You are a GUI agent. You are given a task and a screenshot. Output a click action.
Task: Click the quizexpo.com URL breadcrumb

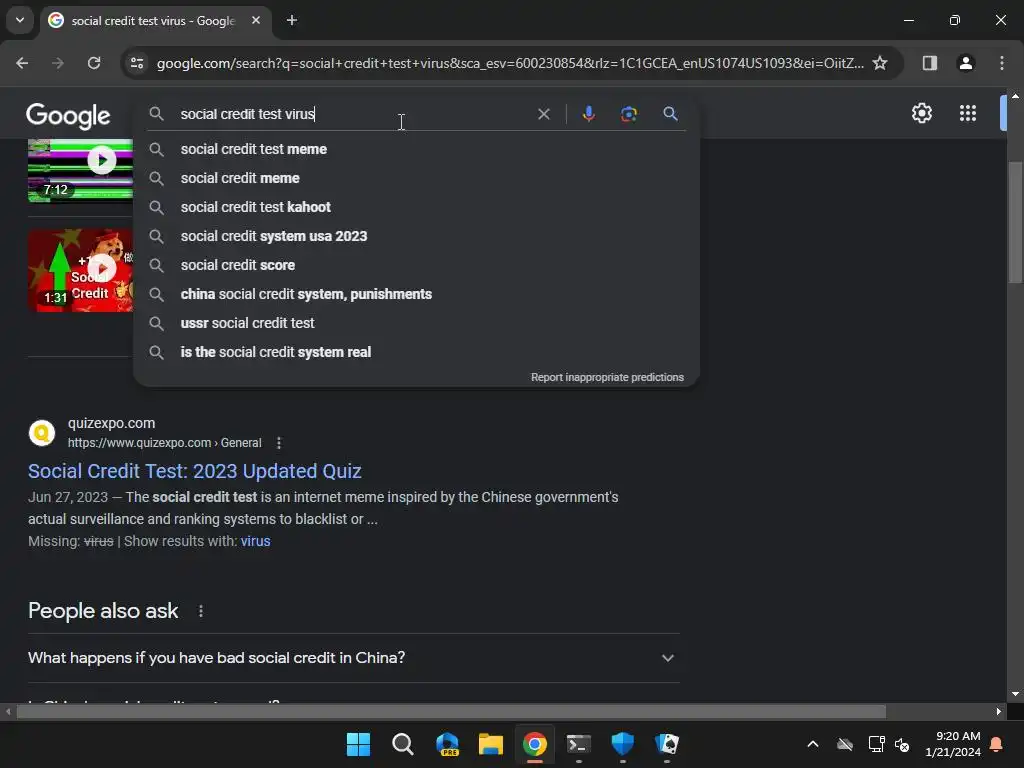165,443
